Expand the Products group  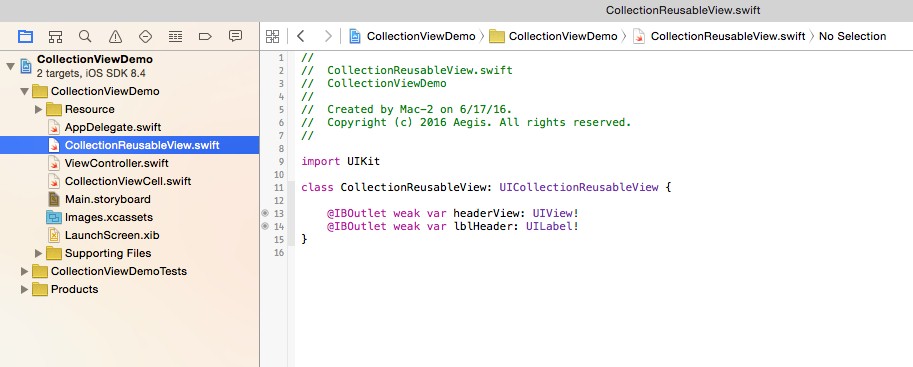[24, 290]
